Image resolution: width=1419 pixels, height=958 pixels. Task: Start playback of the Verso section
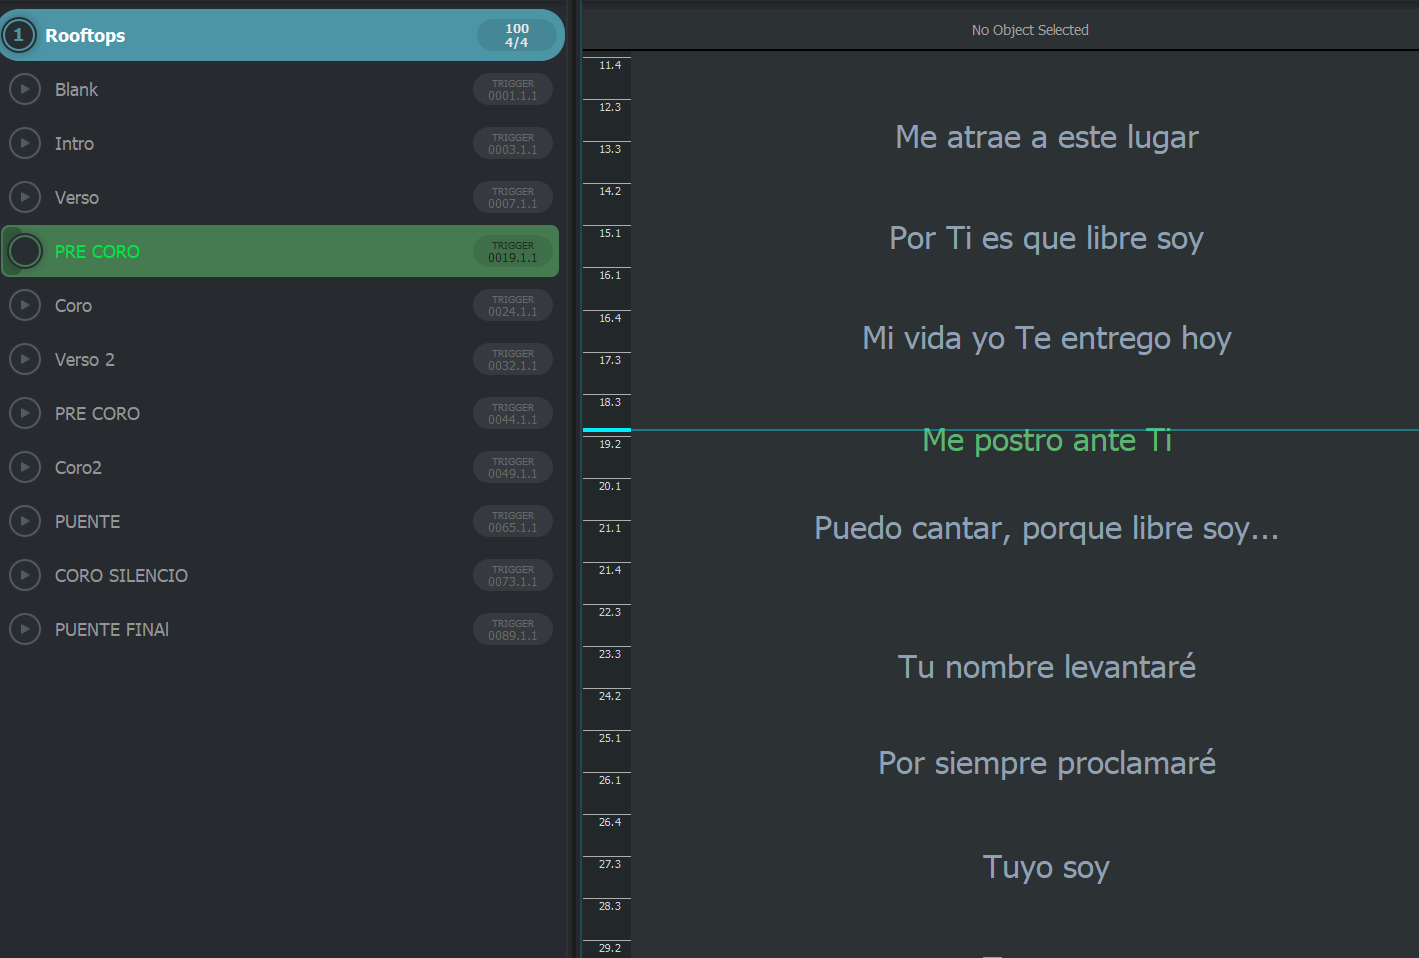25,197
